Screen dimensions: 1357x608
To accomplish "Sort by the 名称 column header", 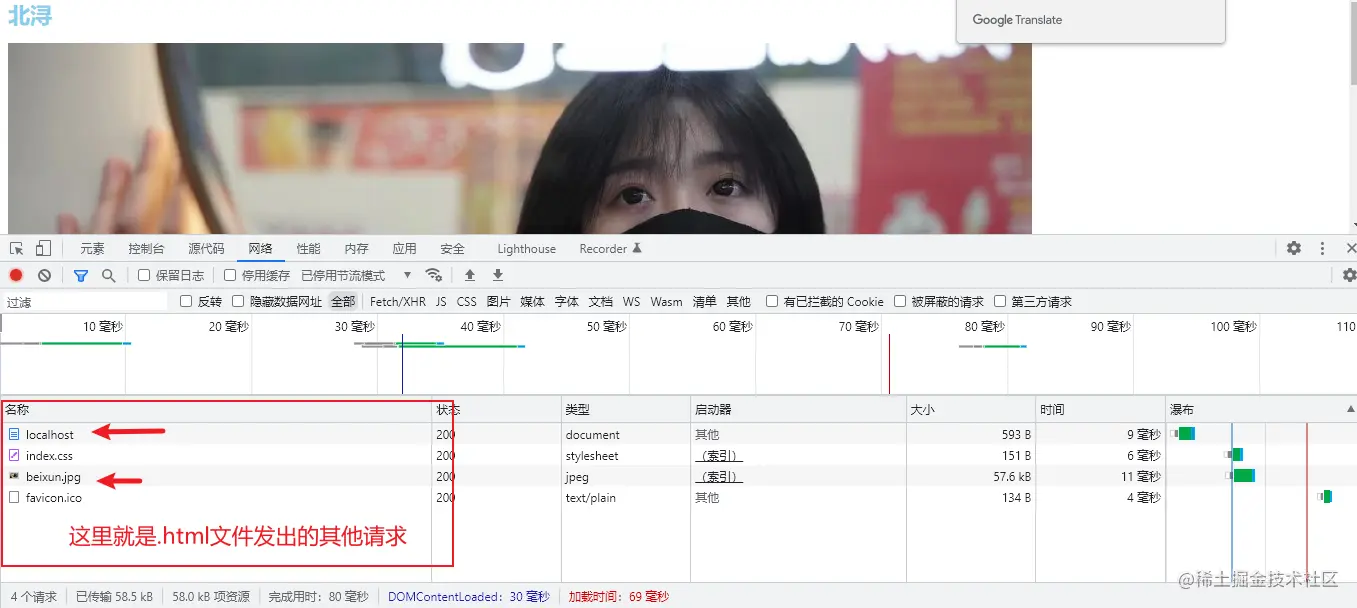I will [x=215, y=409].
